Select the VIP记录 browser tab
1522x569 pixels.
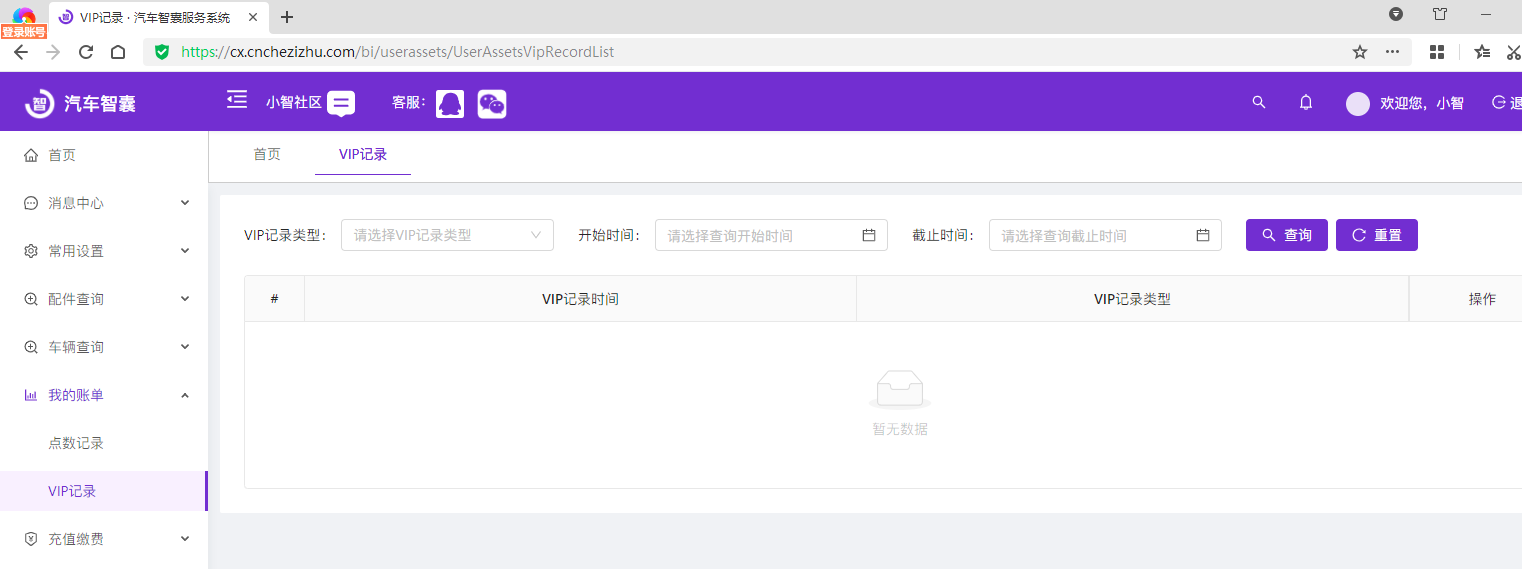click(x=158, y=17)
